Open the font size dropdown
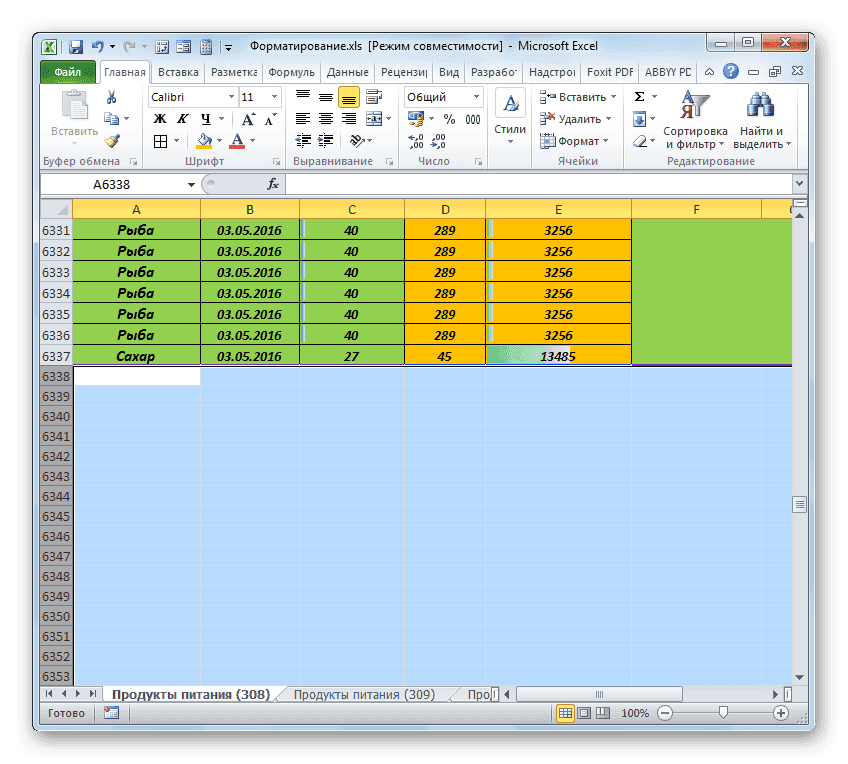 (x=275, y=97)
